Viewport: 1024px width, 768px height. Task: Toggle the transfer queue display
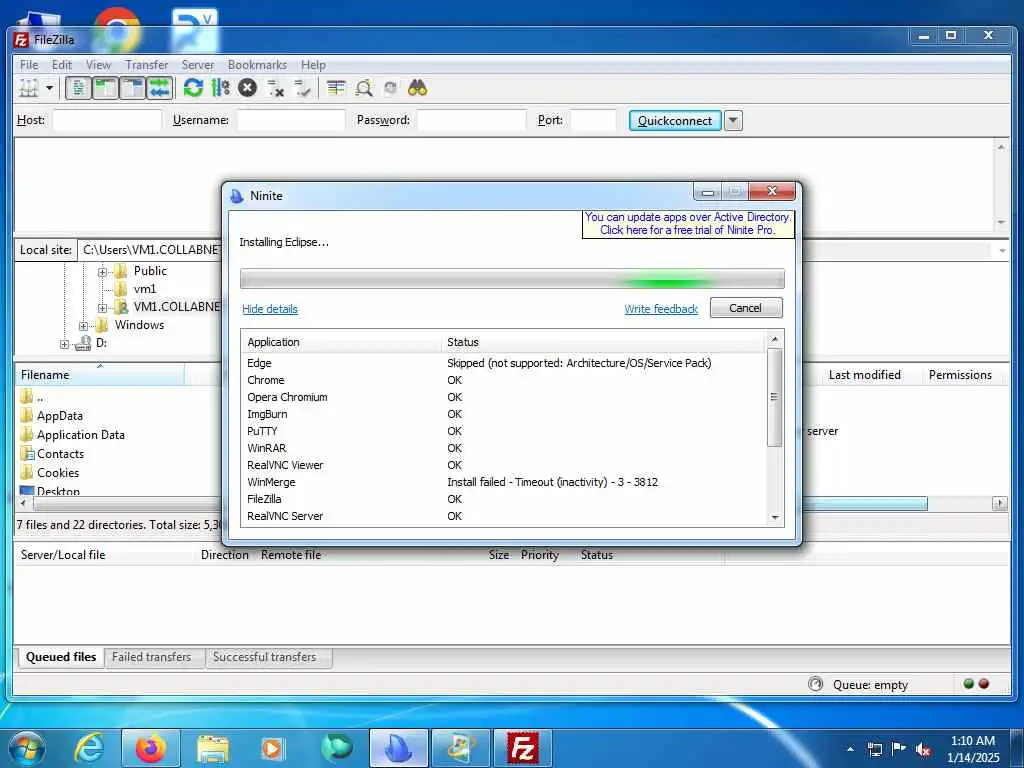(x=160, y=88)
